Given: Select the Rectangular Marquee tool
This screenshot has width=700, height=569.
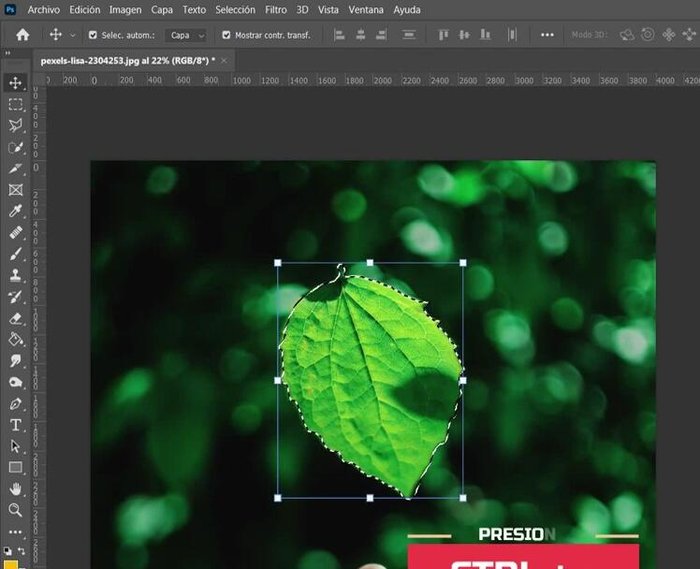Looking at the screenshot, I should (x=16, y=104).
